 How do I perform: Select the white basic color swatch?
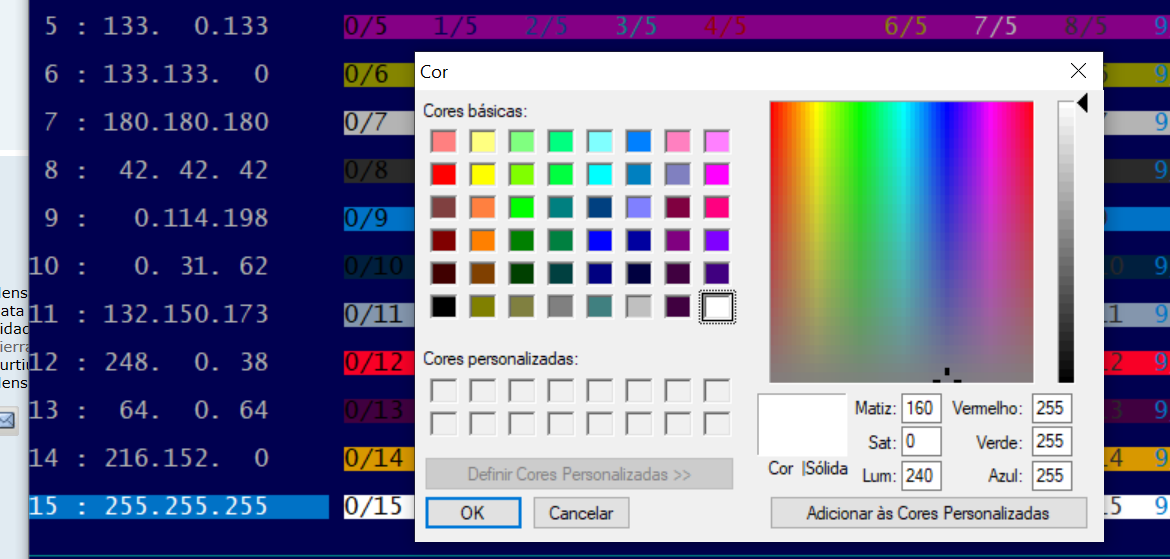(717, 306)
